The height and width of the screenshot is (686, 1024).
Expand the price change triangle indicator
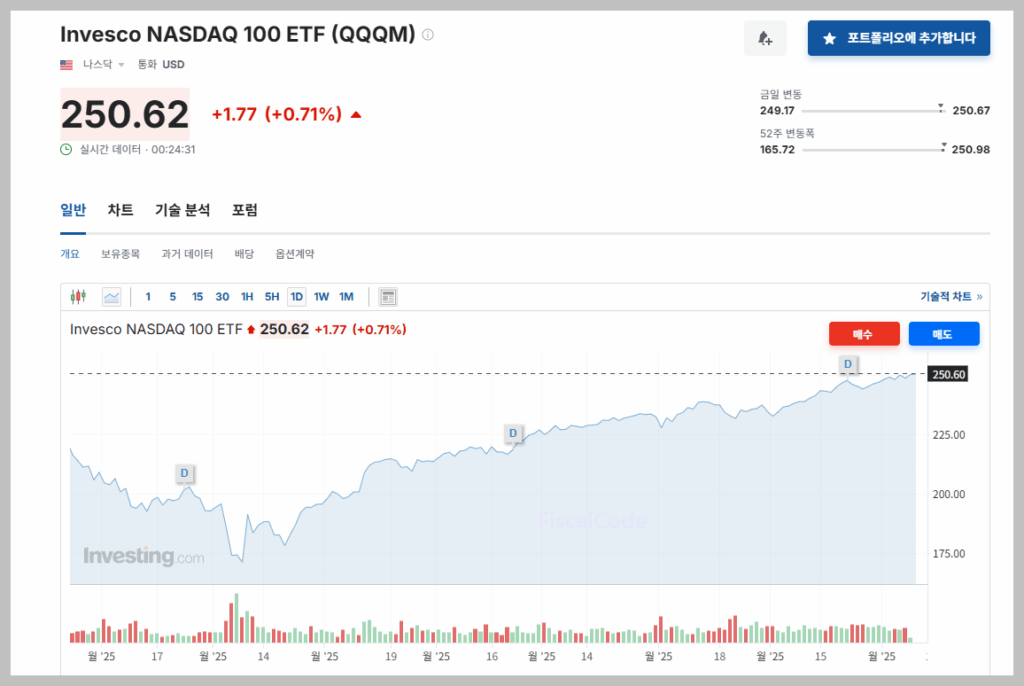(x=356, y=113)
